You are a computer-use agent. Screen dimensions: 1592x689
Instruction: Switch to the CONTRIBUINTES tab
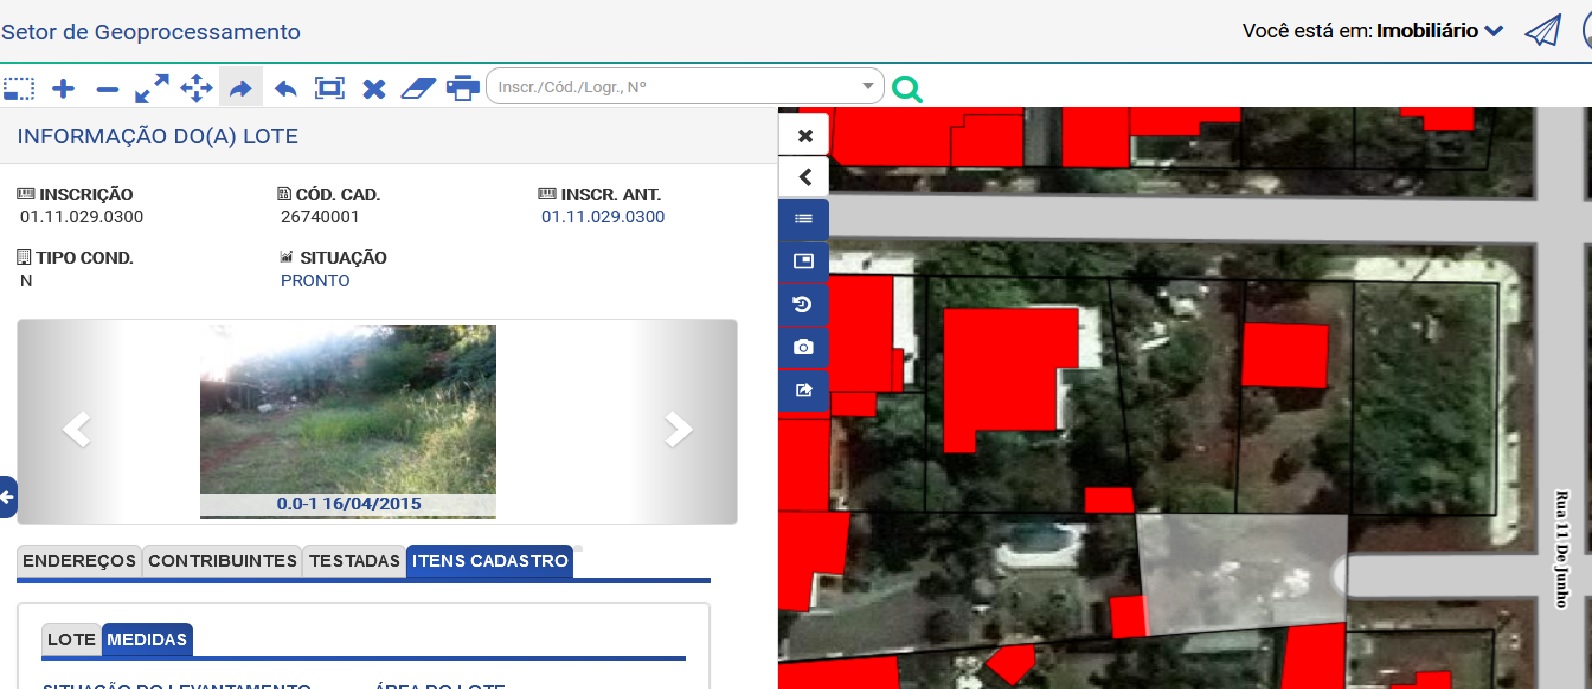coord(222,562)
